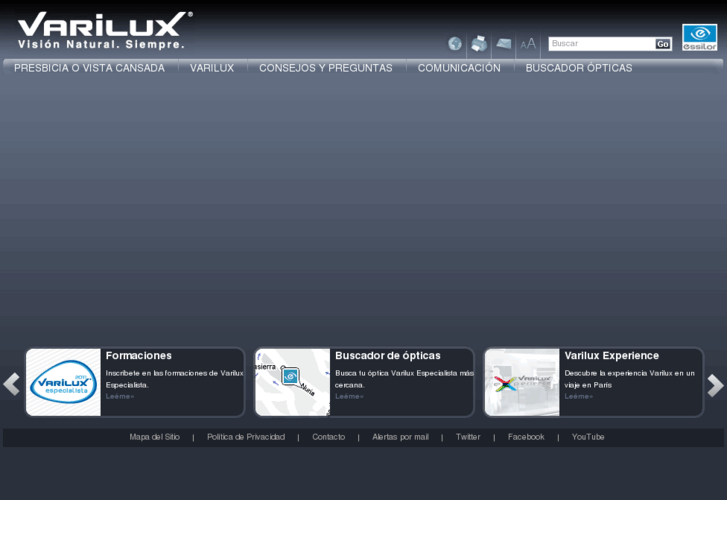Screen dimensions: 727x545
Task: Click Leérne link under Varilux Experience
Action: tap(578, 396)
